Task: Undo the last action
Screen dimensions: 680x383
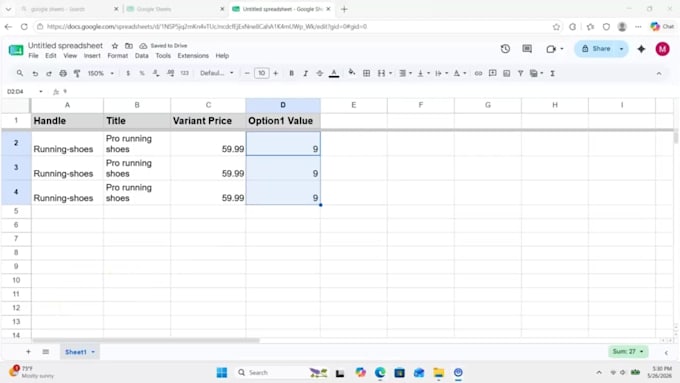Action: pos(35,73)
